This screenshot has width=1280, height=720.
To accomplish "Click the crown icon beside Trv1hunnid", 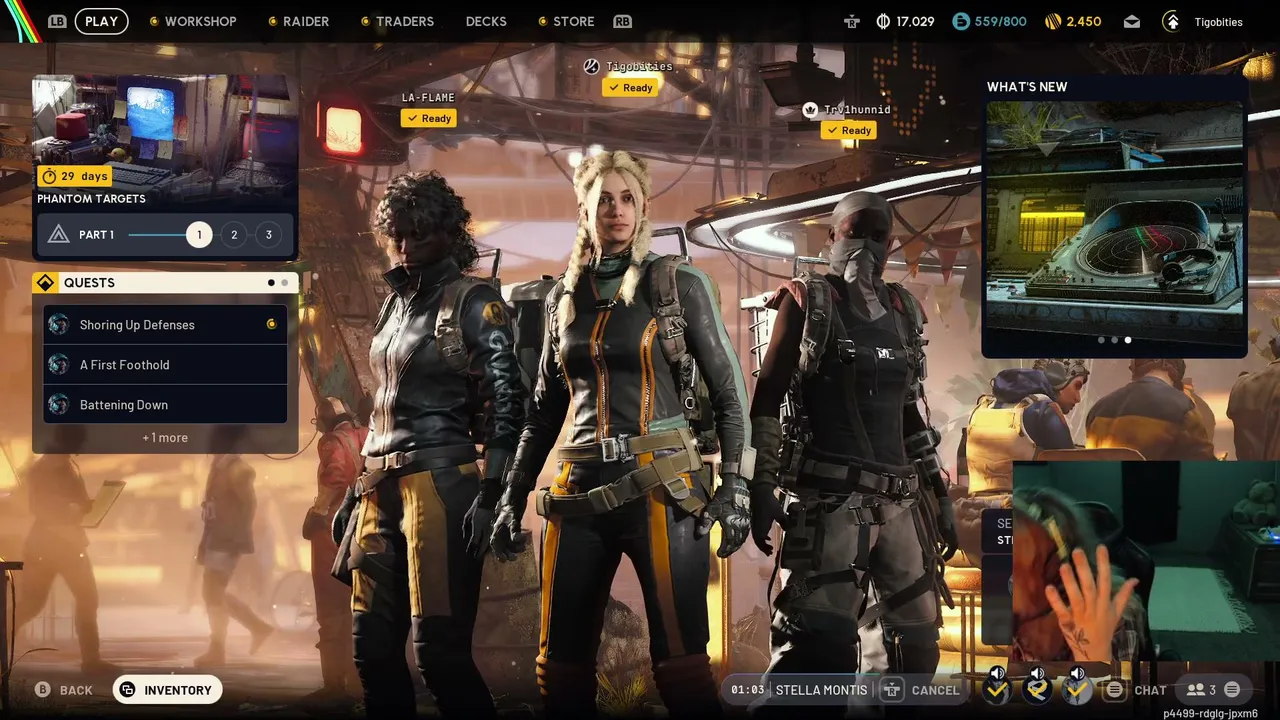I will tap(810, 110).
